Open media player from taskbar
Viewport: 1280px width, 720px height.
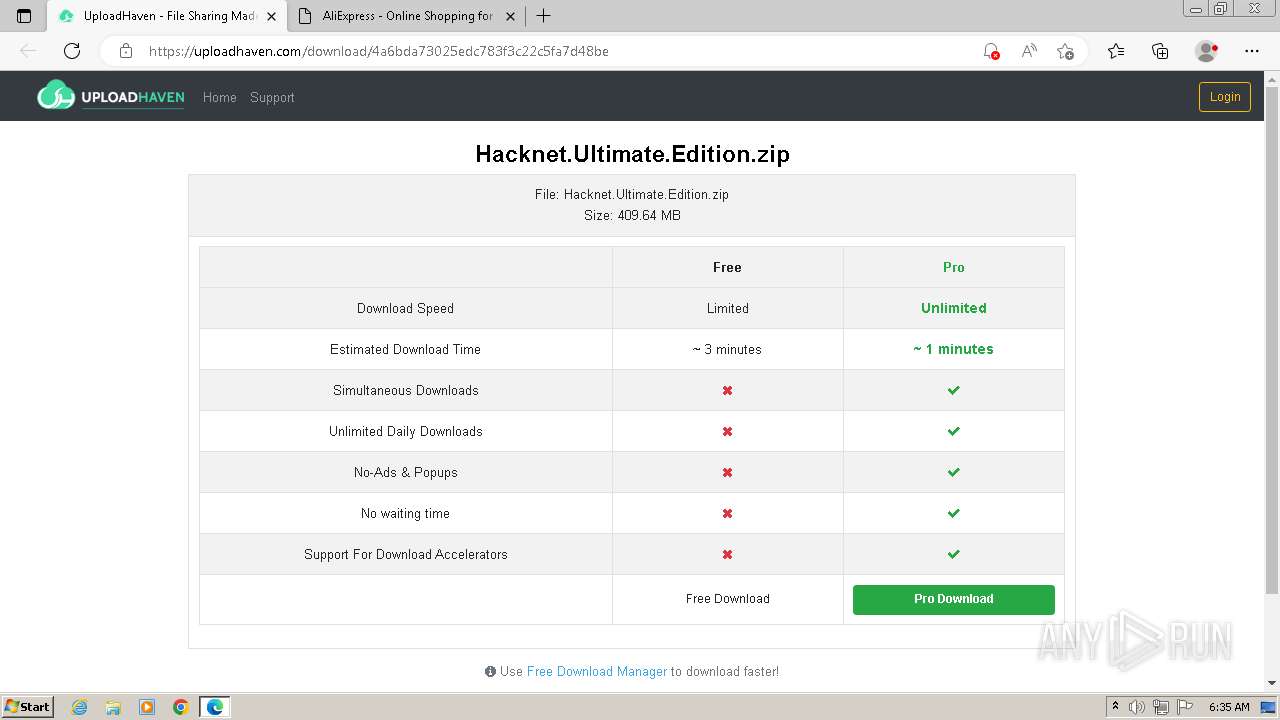[x=147, y=707]
